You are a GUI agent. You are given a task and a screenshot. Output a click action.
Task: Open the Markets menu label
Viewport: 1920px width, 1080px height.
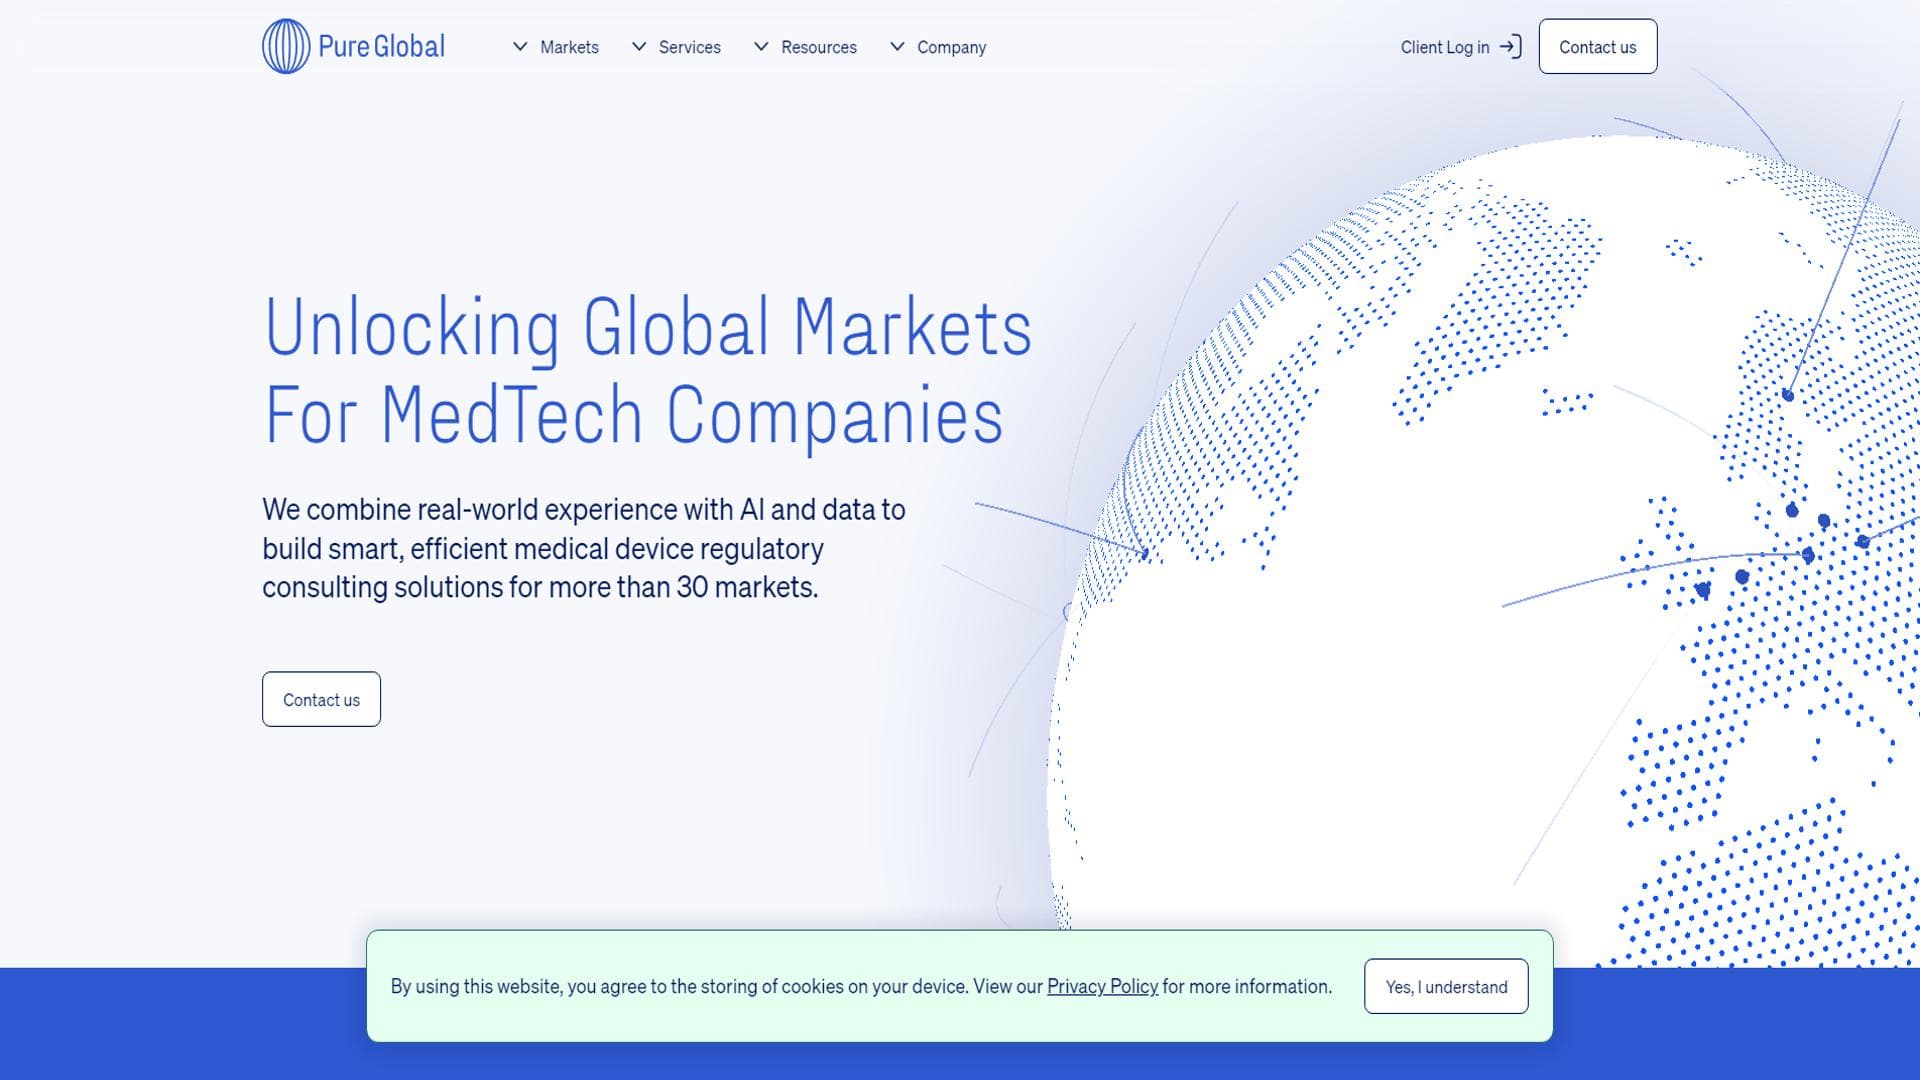point(569,47)
